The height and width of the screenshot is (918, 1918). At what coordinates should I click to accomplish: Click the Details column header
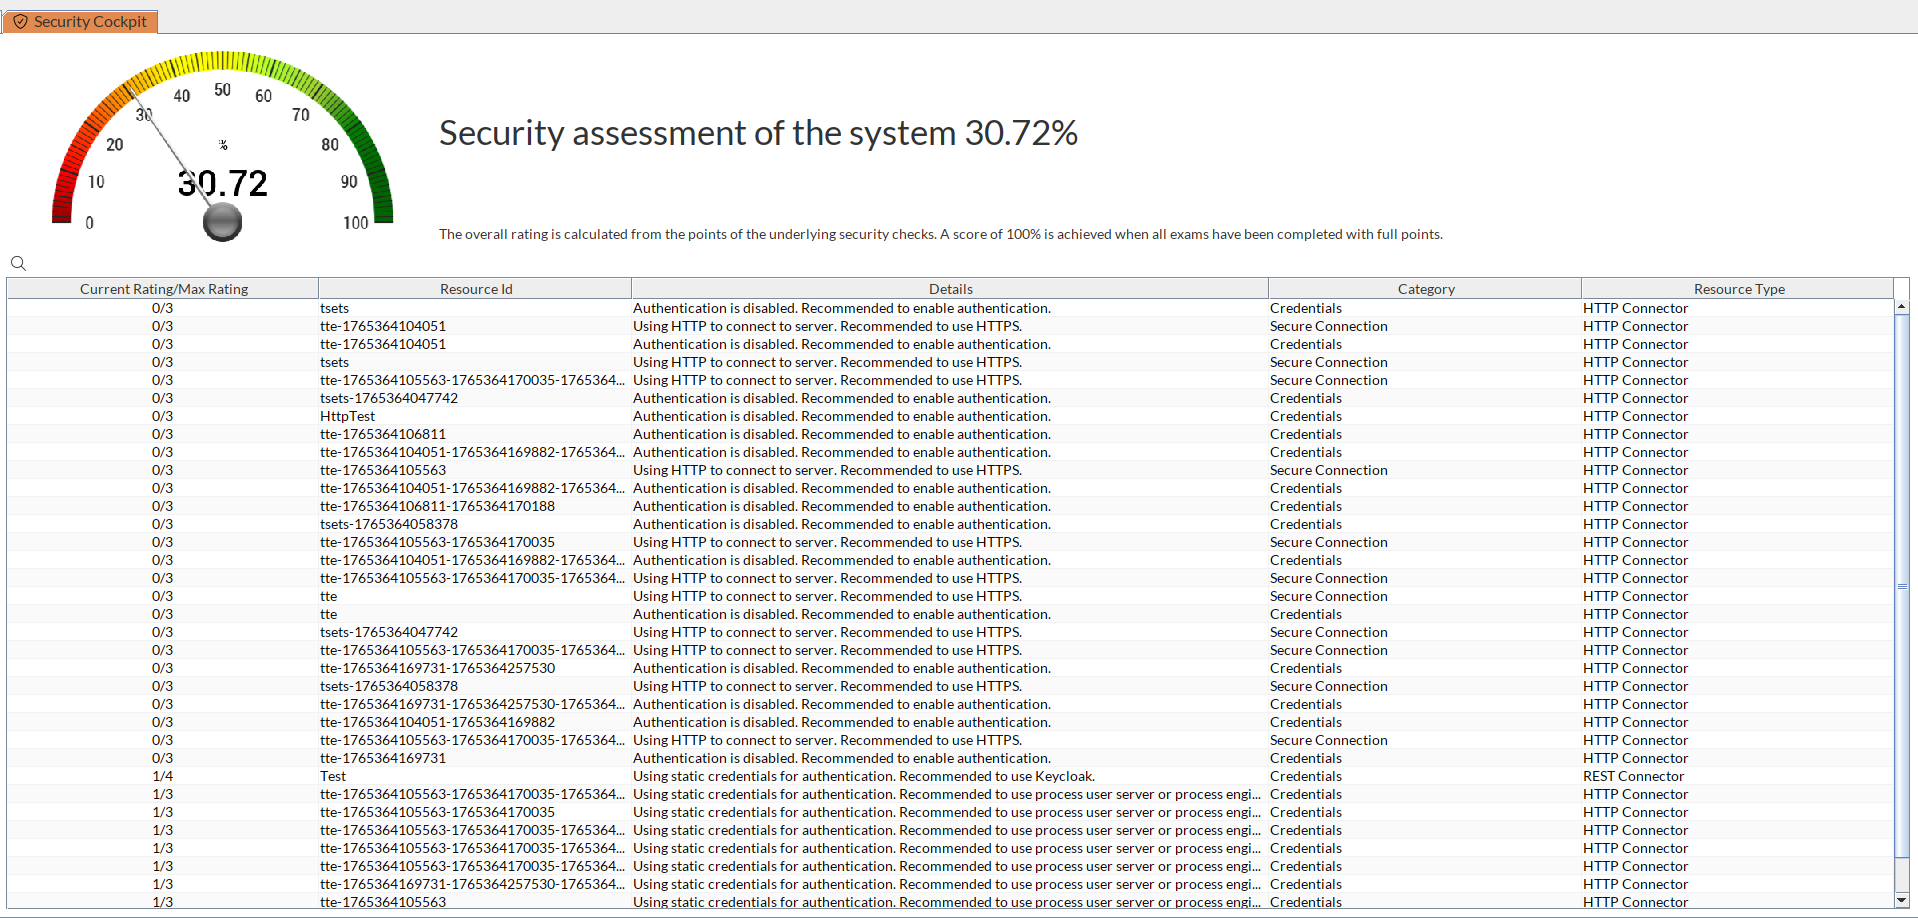point(950,289)
